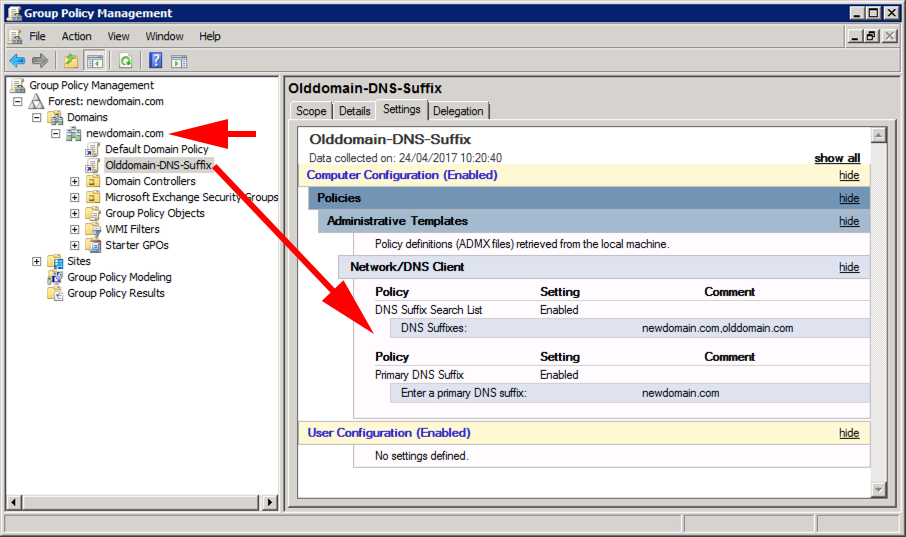
Task: Select the Group Policy Modeling node
Action: point(119,277)
